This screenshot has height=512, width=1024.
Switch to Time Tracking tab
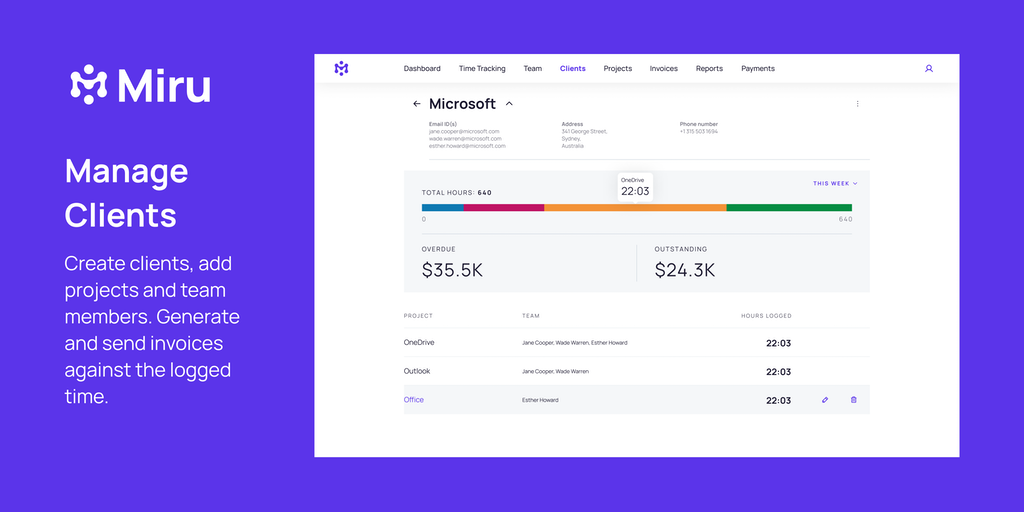482,69
